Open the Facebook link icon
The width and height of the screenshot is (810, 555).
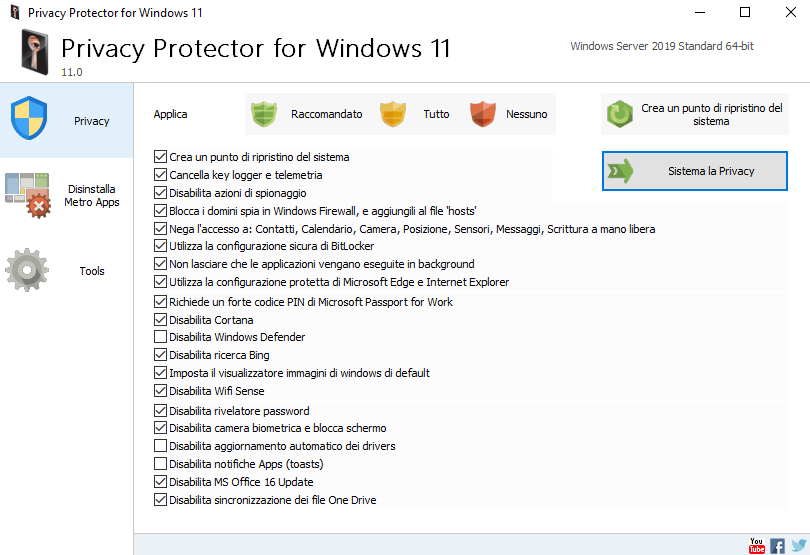777,546
